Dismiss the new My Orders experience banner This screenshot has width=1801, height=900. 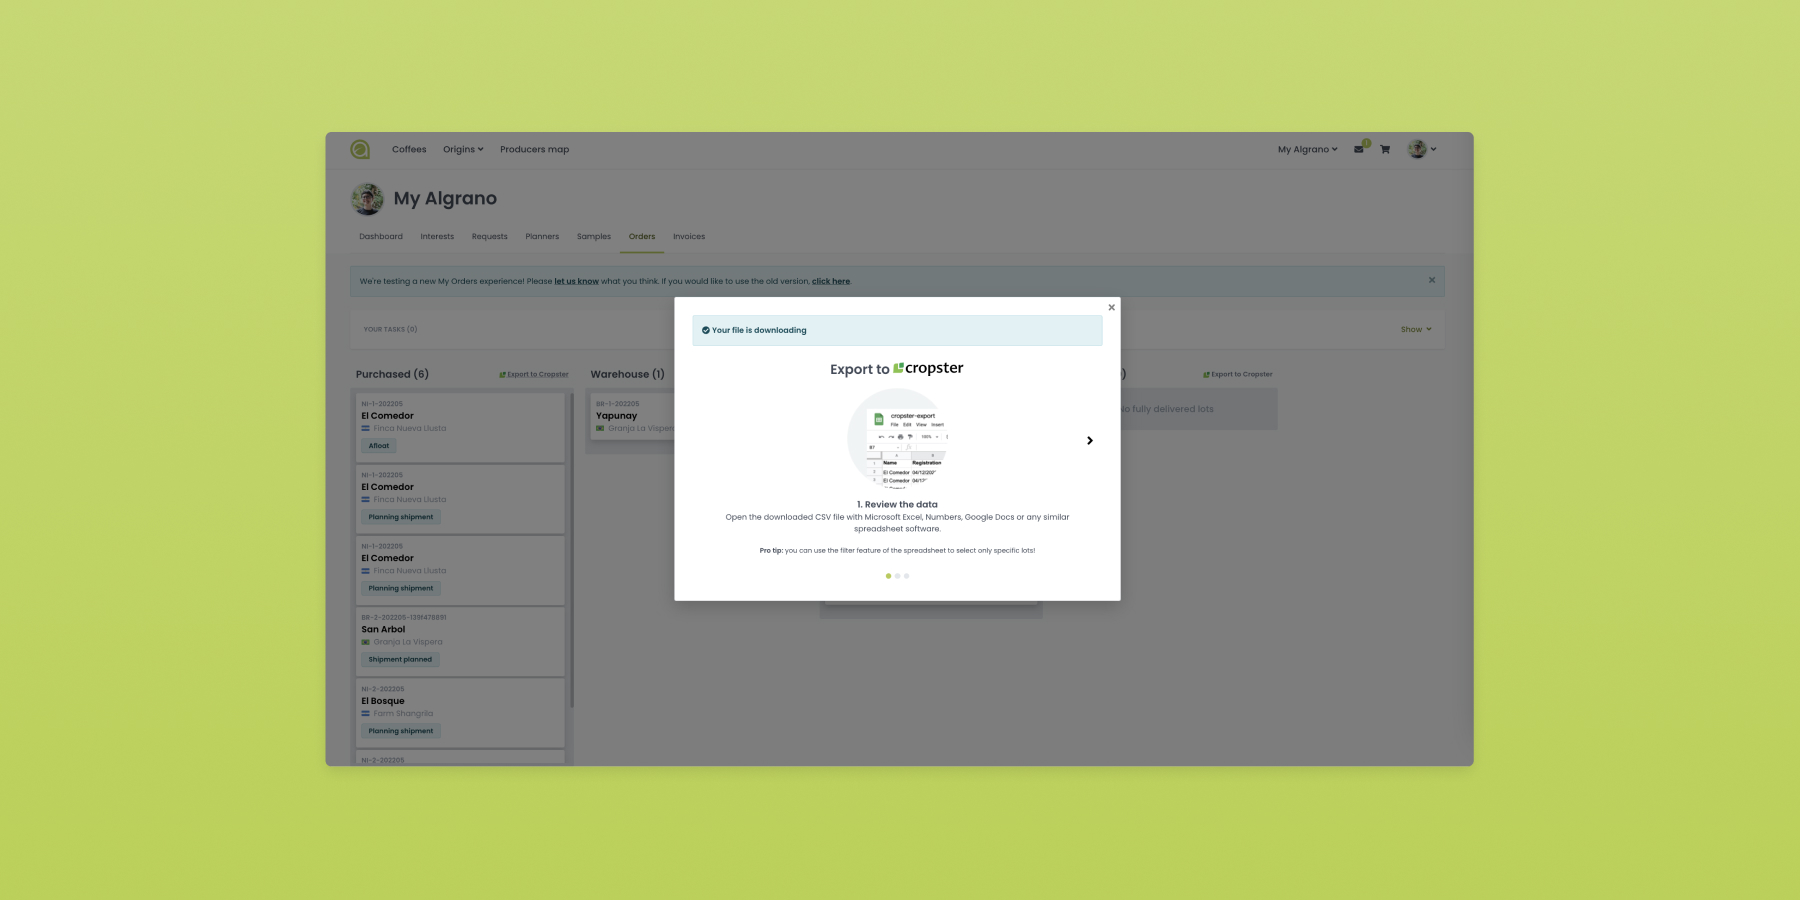click(1432, 280)
